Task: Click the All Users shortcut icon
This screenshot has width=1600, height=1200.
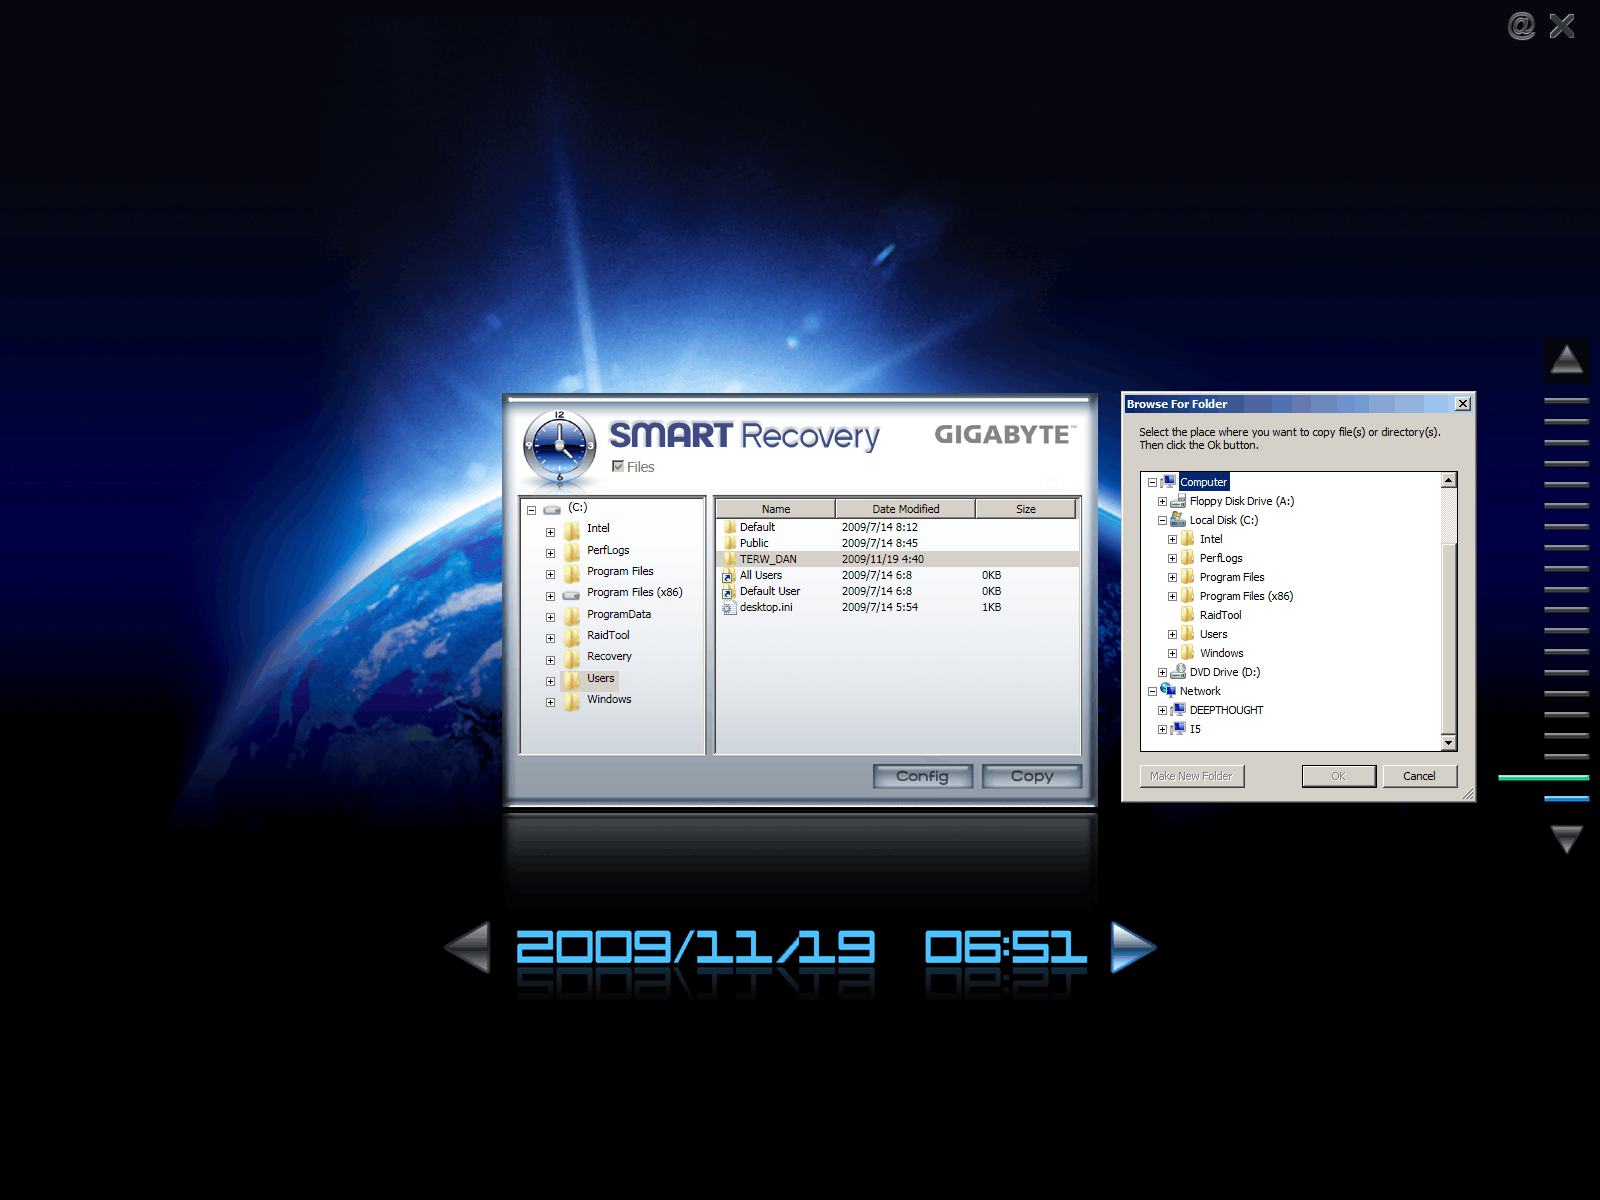Action: (729, 576)
